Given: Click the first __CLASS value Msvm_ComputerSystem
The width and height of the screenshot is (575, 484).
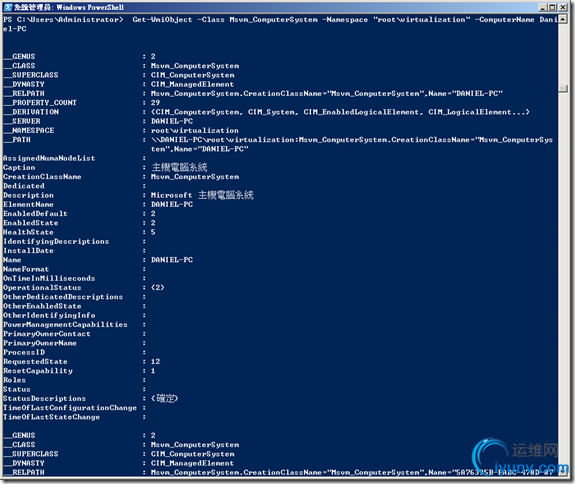Looking at the screenshot, I should click(x=195, y=66).
